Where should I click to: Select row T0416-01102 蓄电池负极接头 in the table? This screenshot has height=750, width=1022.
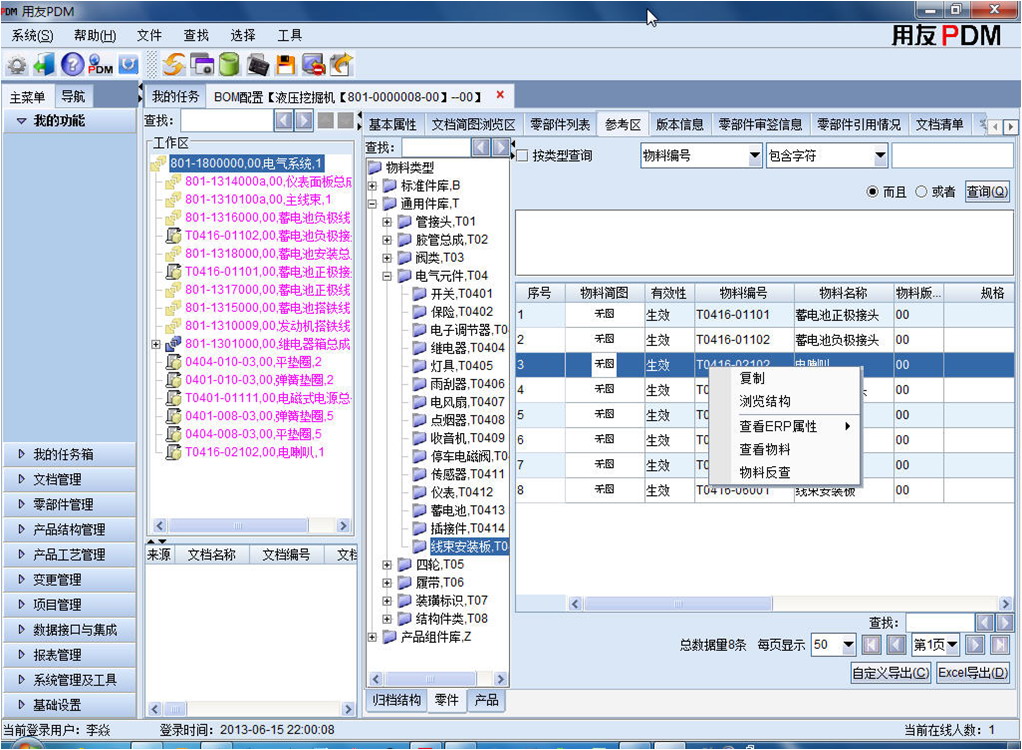click(765, 339)
